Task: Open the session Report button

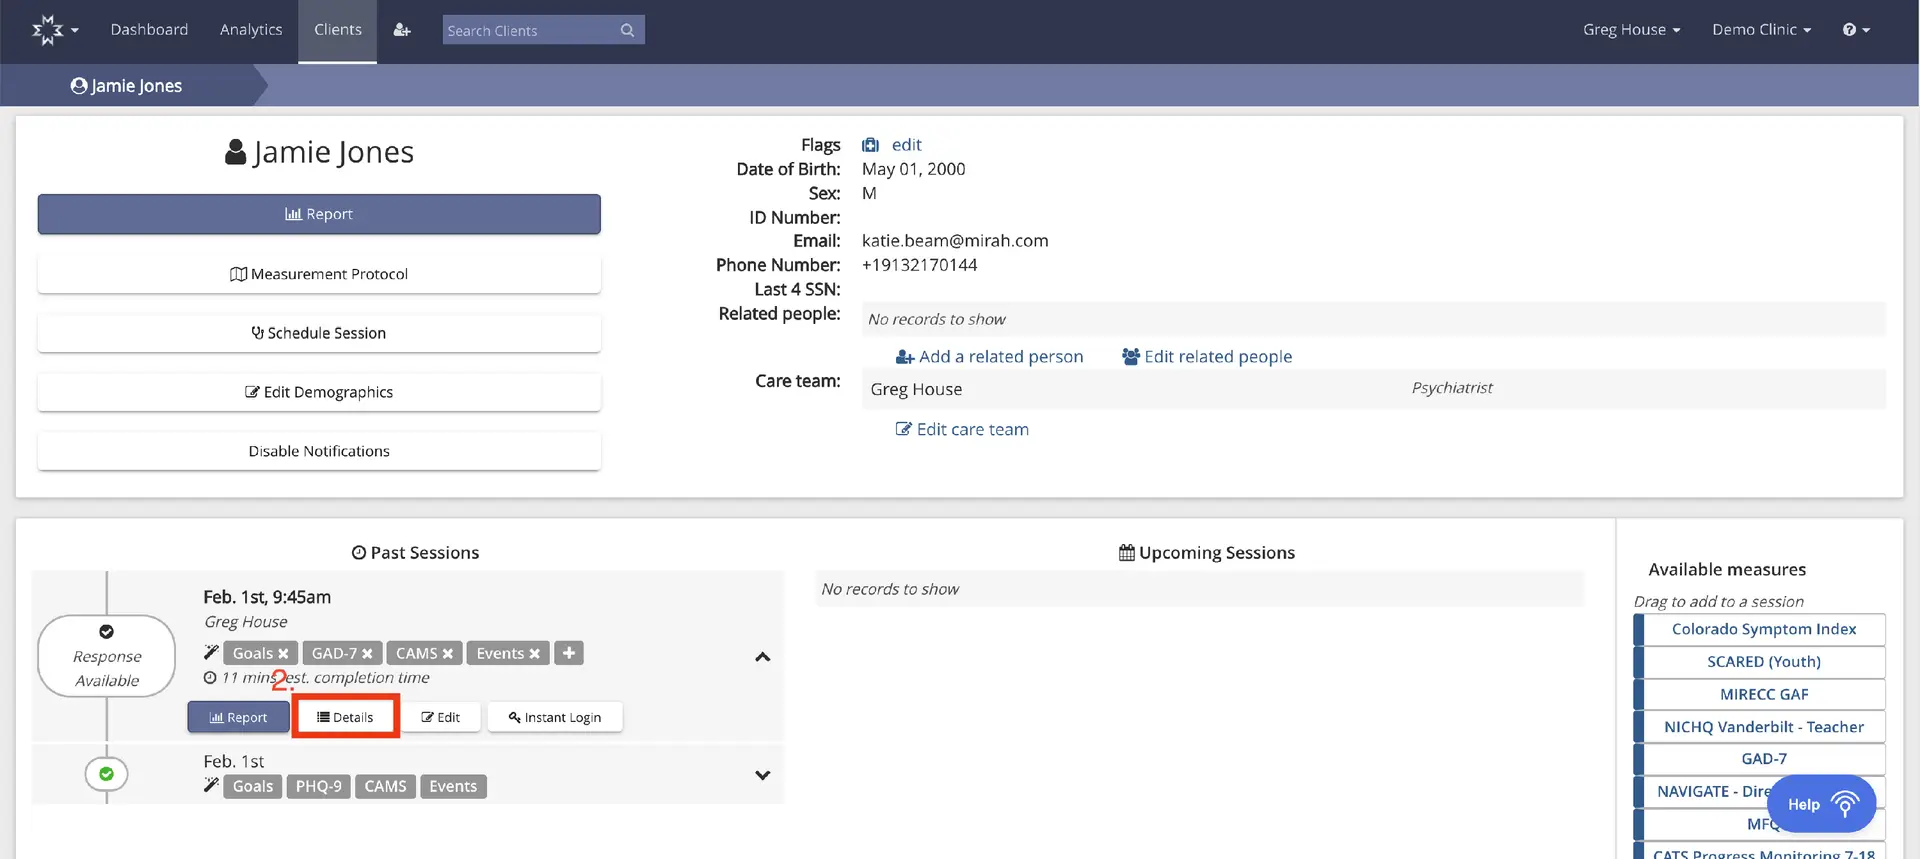Action: [x=238, y=717]
